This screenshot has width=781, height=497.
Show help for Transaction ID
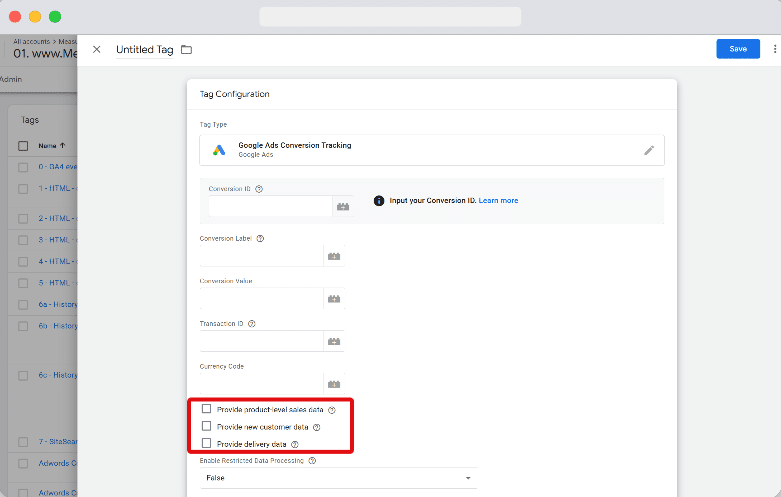point(252,324)
